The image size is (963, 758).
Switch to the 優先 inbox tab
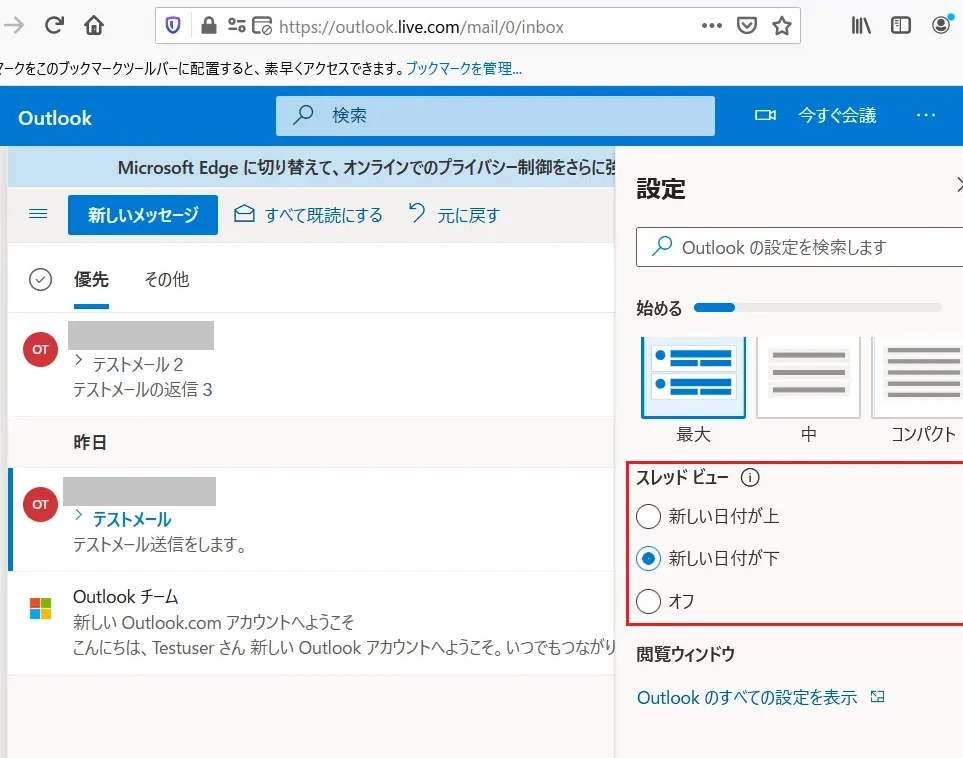pyautogui.click(x=91, y=280)
